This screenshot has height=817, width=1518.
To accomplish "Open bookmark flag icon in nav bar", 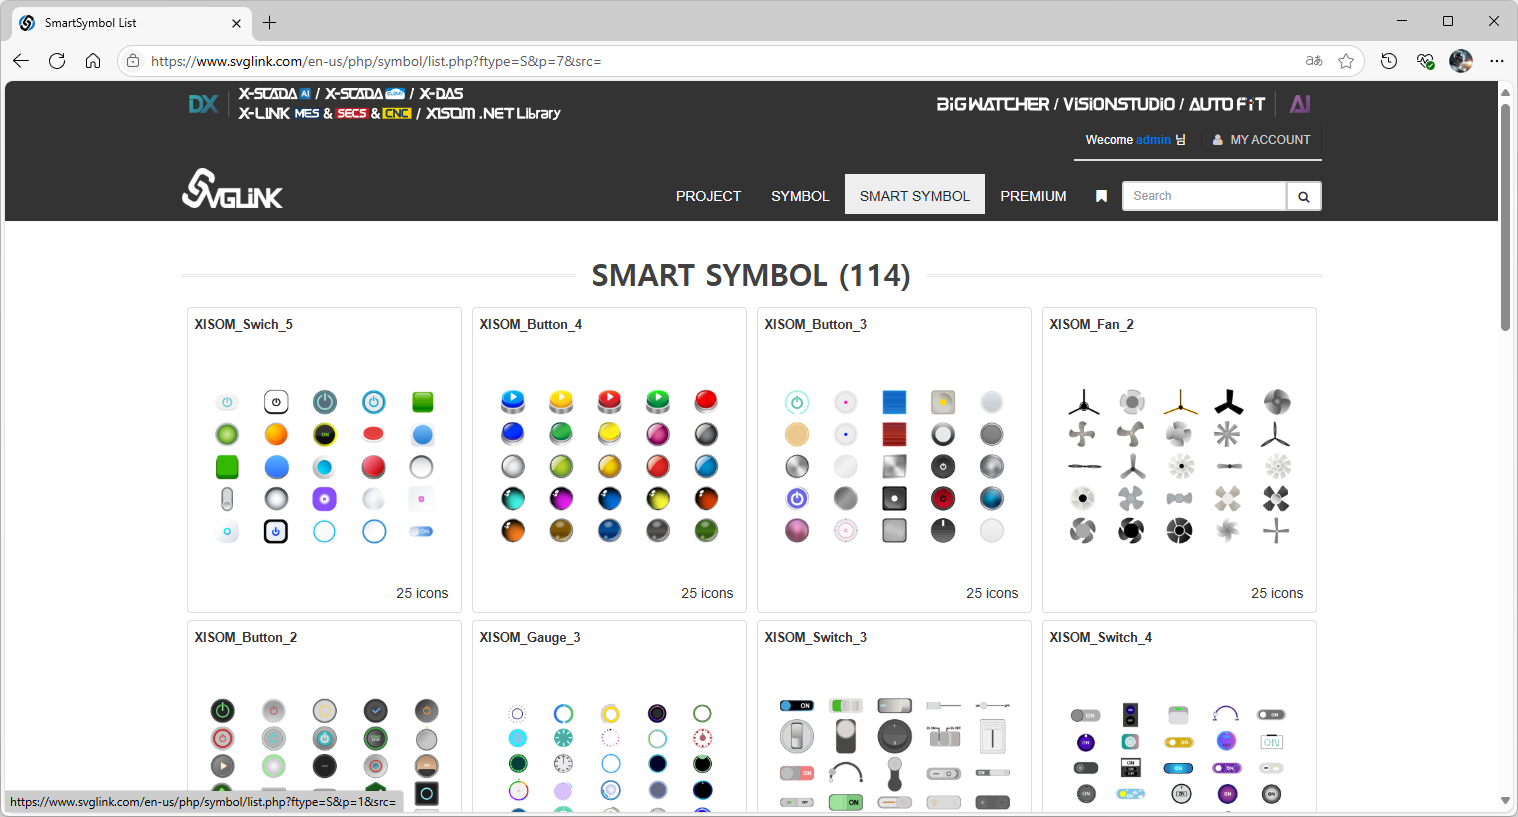I will 1101,196.
